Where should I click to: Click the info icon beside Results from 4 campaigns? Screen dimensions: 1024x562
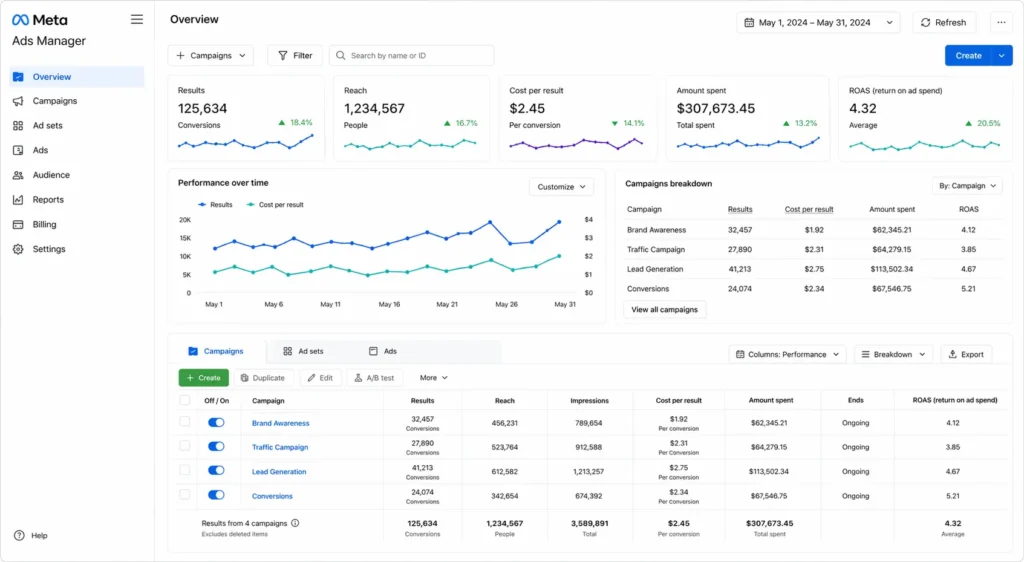tap(295, 523)
